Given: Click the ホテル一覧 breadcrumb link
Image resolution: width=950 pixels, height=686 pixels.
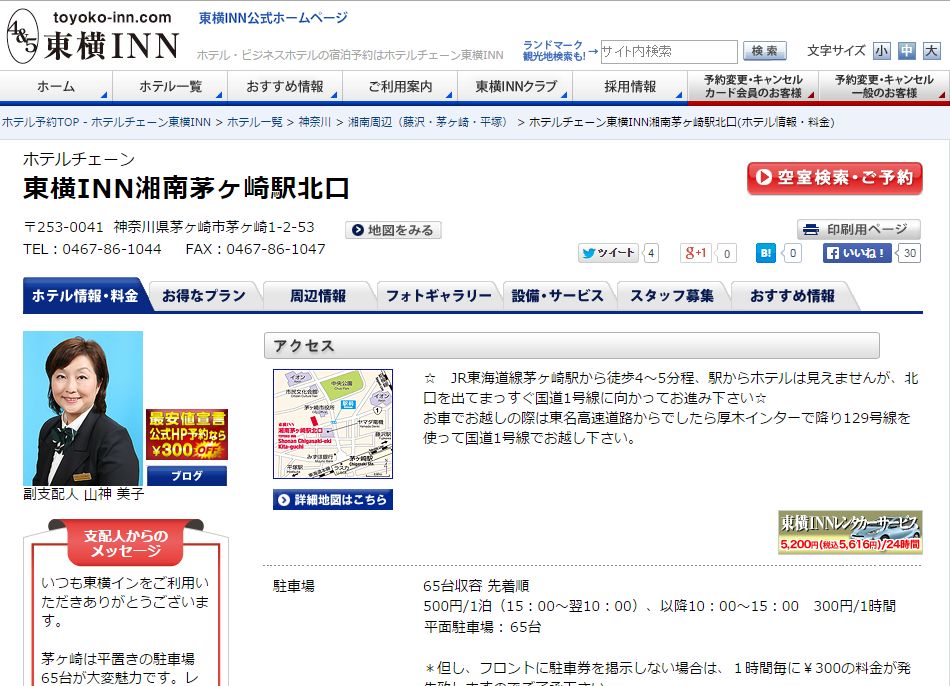Looking at the screenshot, I should 254,122.
